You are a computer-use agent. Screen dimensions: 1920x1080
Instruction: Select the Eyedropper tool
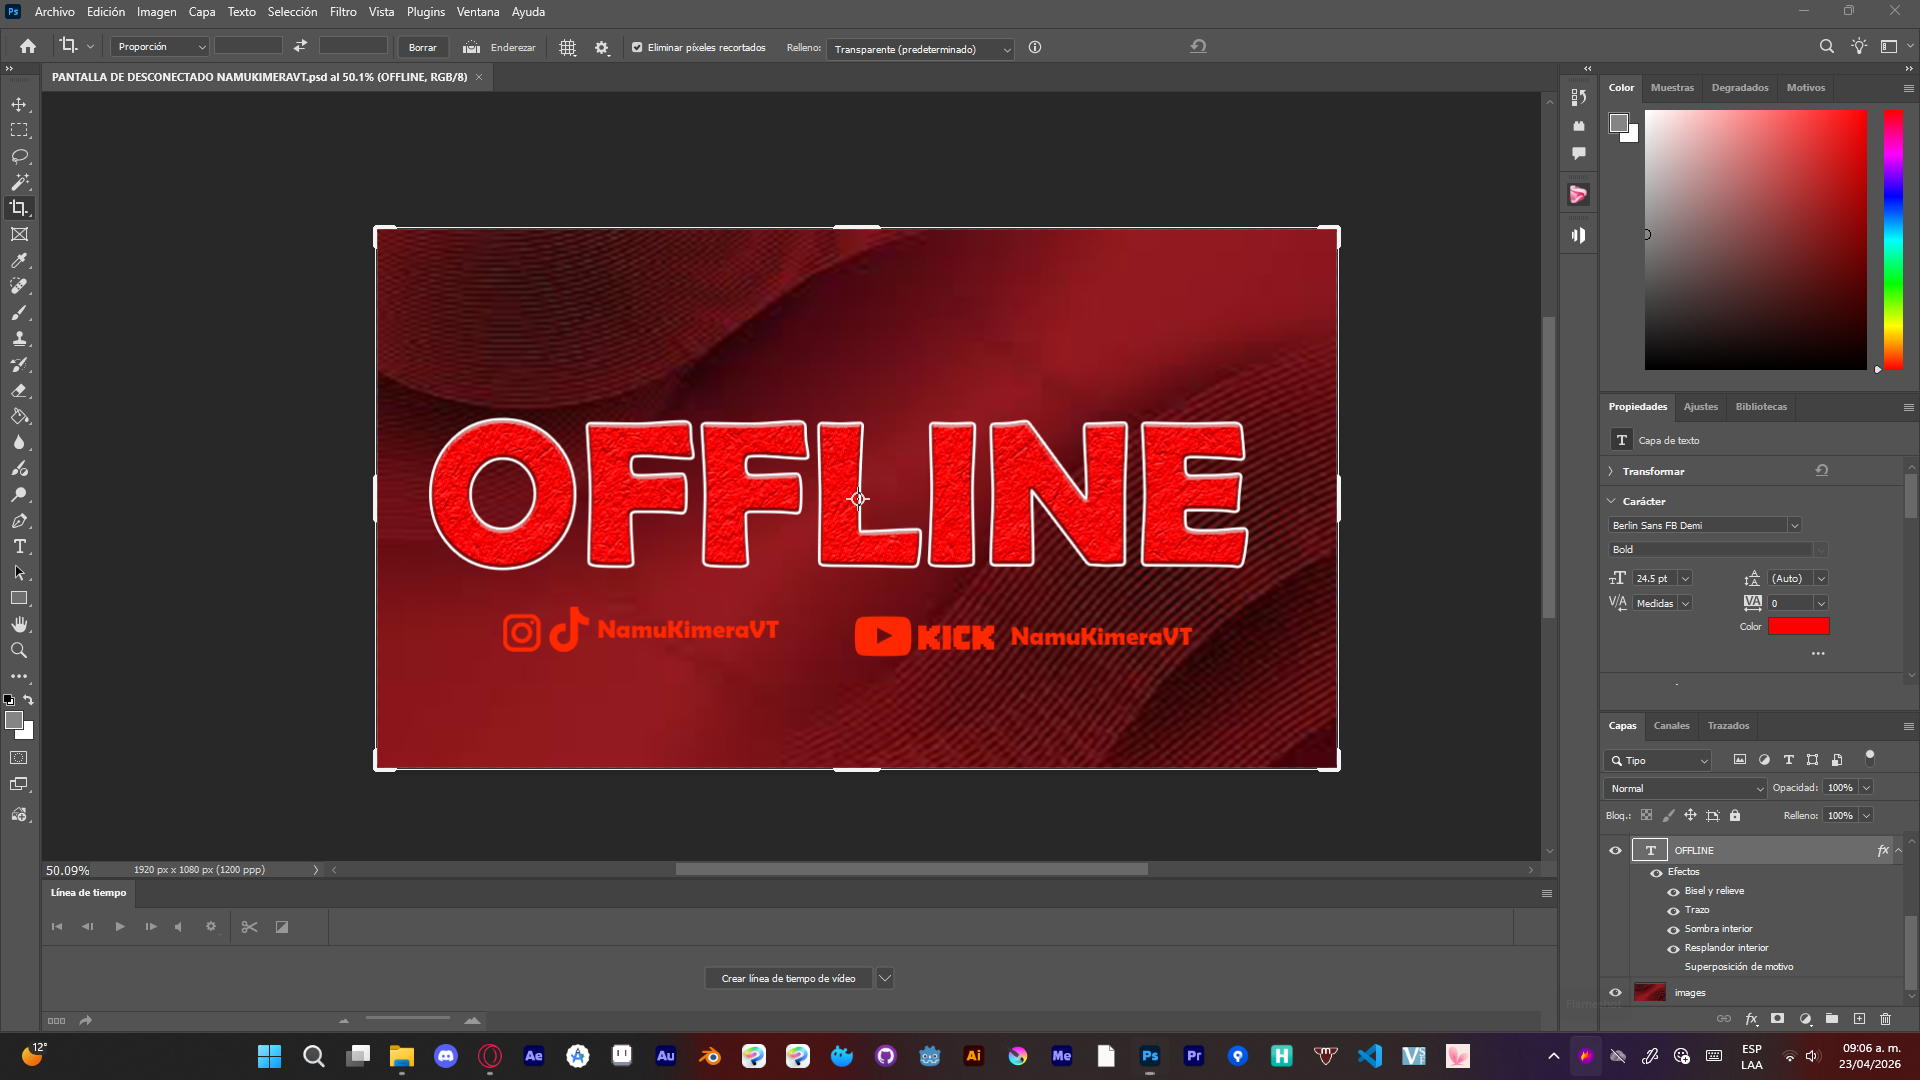coord(19,260)
